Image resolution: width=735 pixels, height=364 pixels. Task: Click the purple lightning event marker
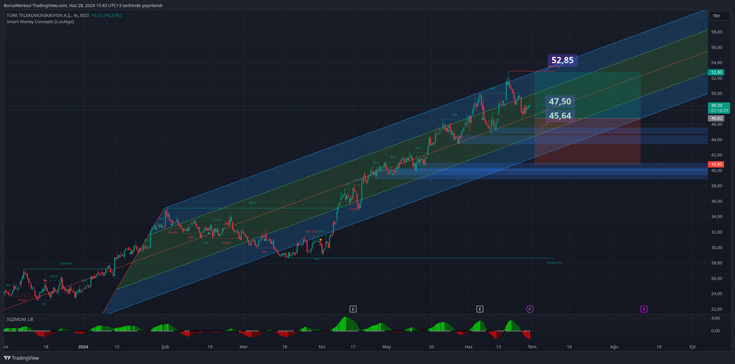coord(530,309)
